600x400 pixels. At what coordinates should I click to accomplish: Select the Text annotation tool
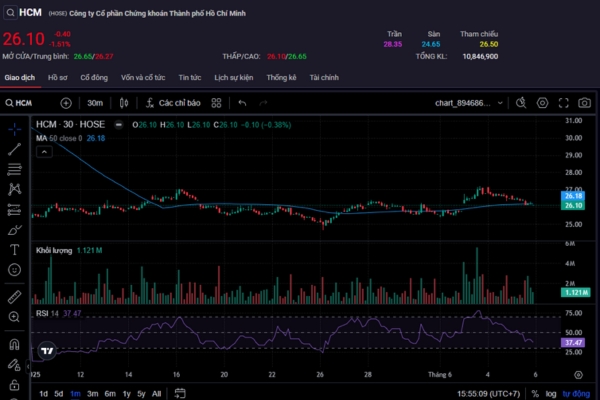pos(15,250)
